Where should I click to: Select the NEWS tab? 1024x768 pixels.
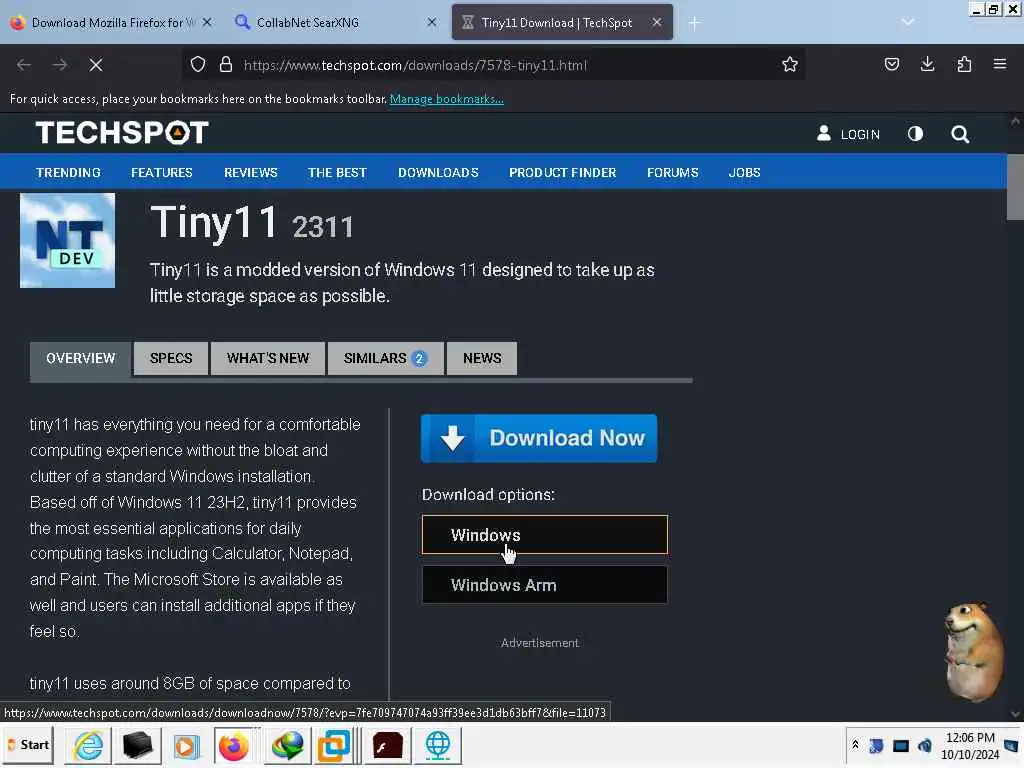[482, 359]
